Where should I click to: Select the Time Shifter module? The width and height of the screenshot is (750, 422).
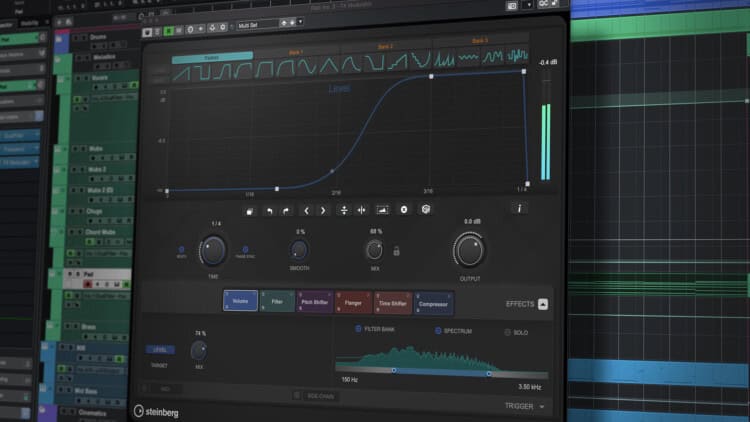[x=392, y=303]
